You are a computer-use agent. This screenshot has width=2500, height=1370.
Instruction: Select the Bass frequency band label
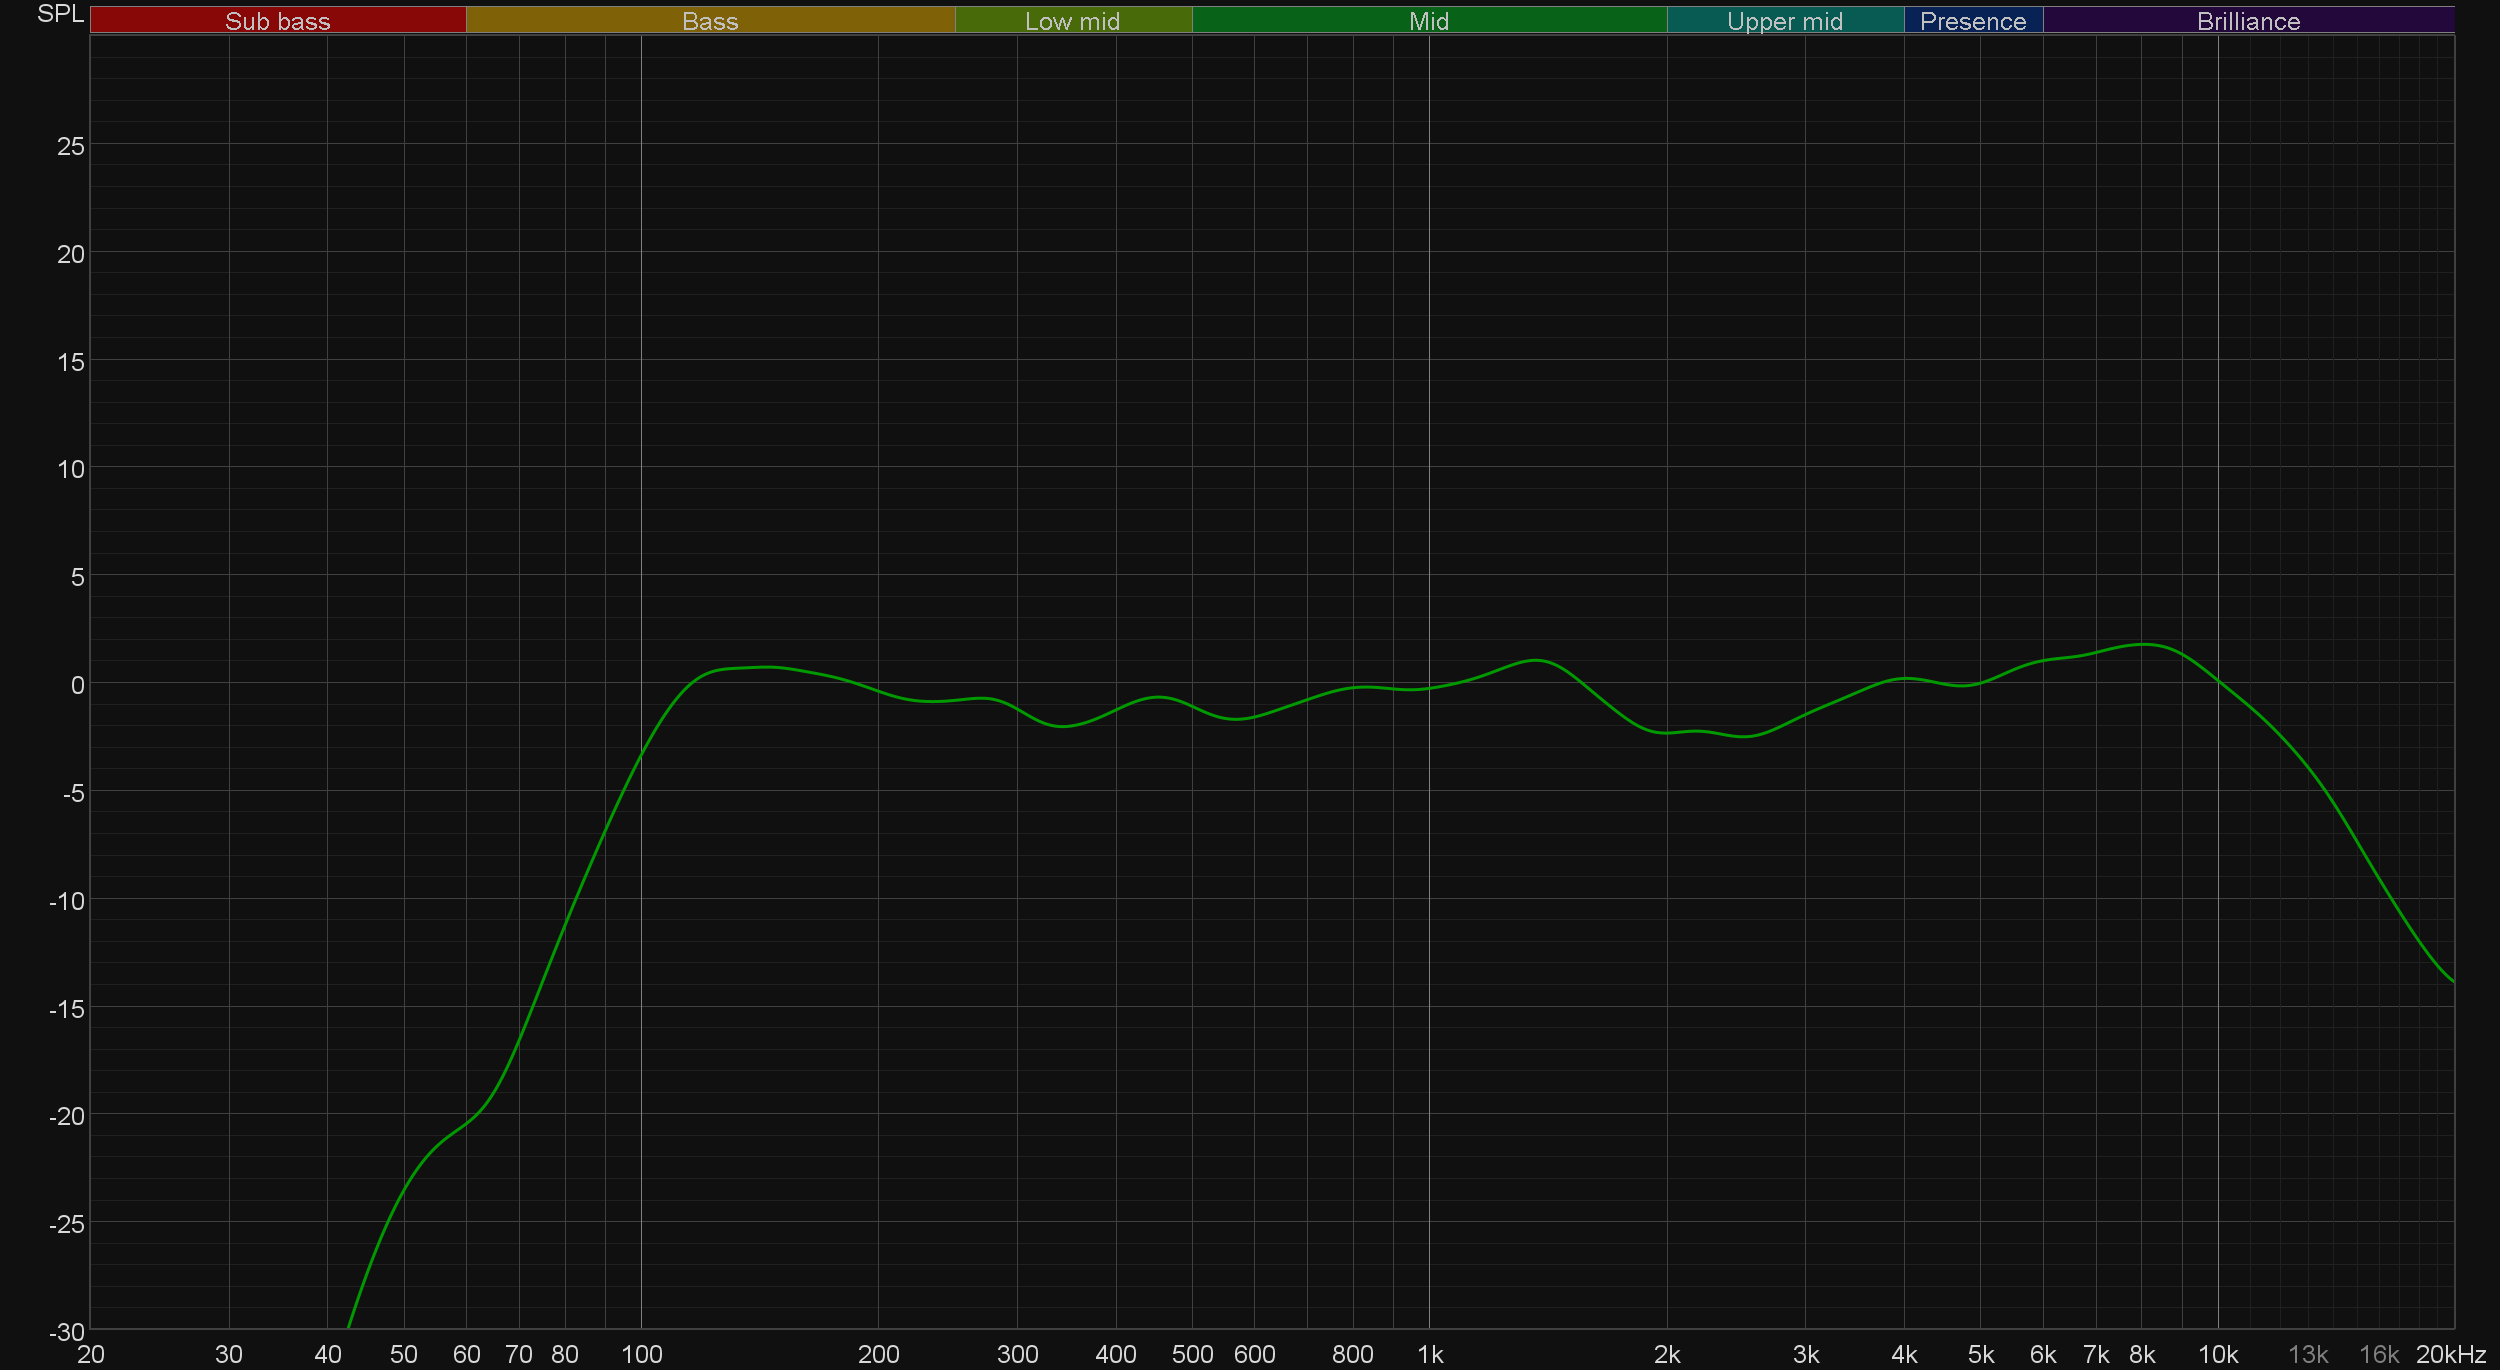710,21
